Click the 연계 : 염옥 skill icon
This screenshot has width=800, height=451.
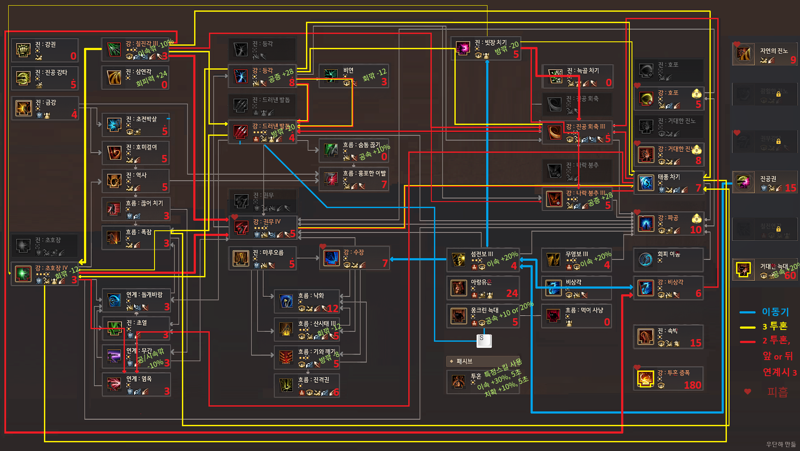pyautogui.click(x=114, y=384)
